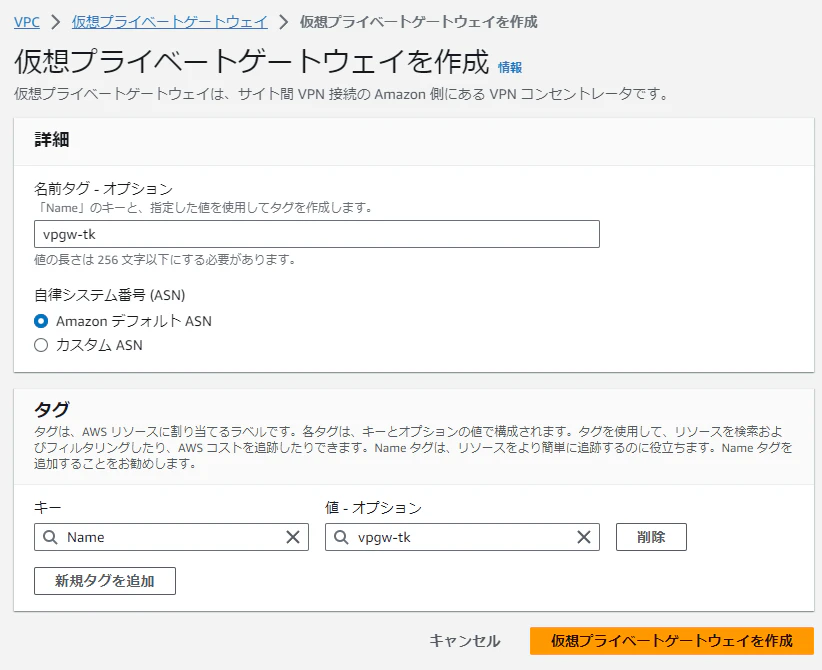Image resolution: width=822 pixels, height=670 pixels.
Task: Open the VPC breadcrumb link
Action: tap(27, 22)
